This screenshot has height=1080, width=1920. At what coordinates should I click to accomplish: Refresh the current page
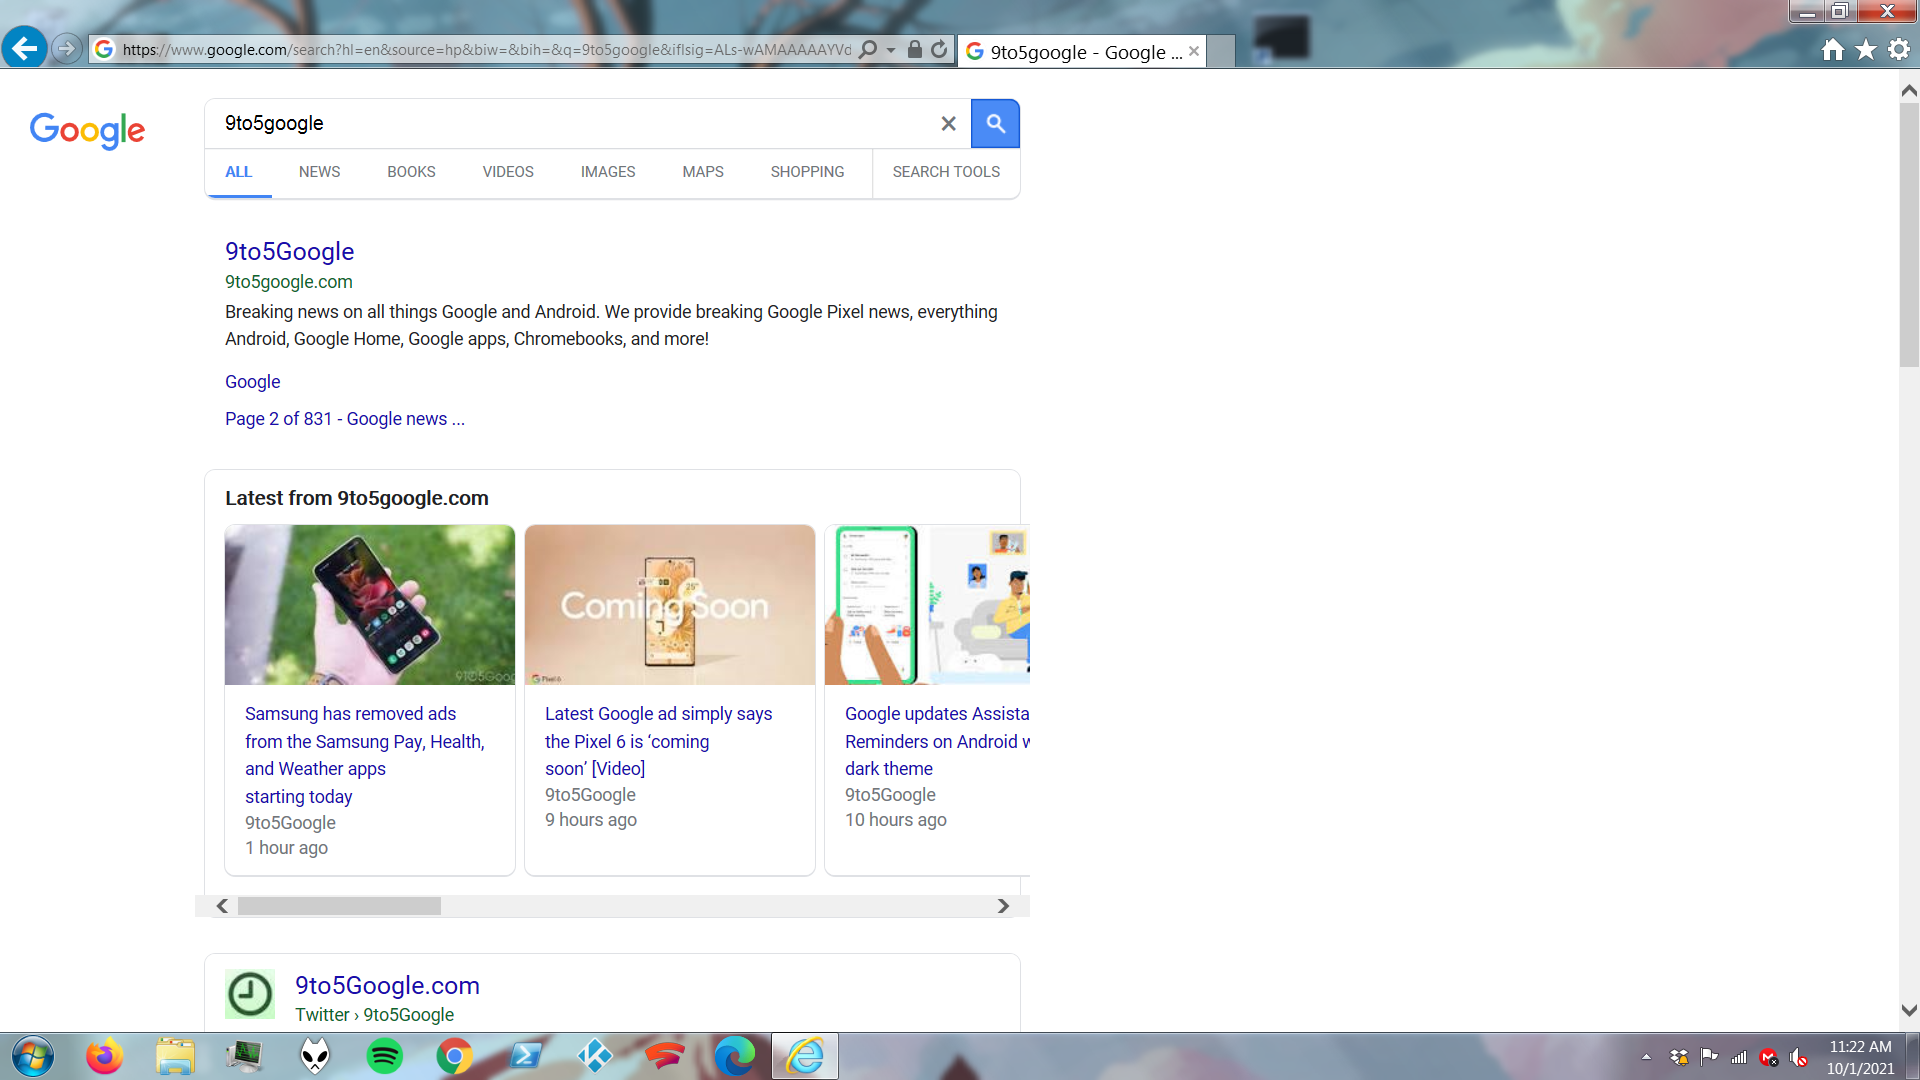[939, 49]
